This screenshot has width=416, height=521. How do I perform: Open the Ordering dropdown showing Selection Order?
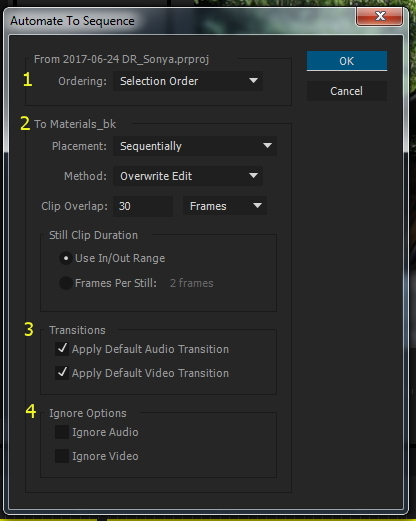[188, 81]
